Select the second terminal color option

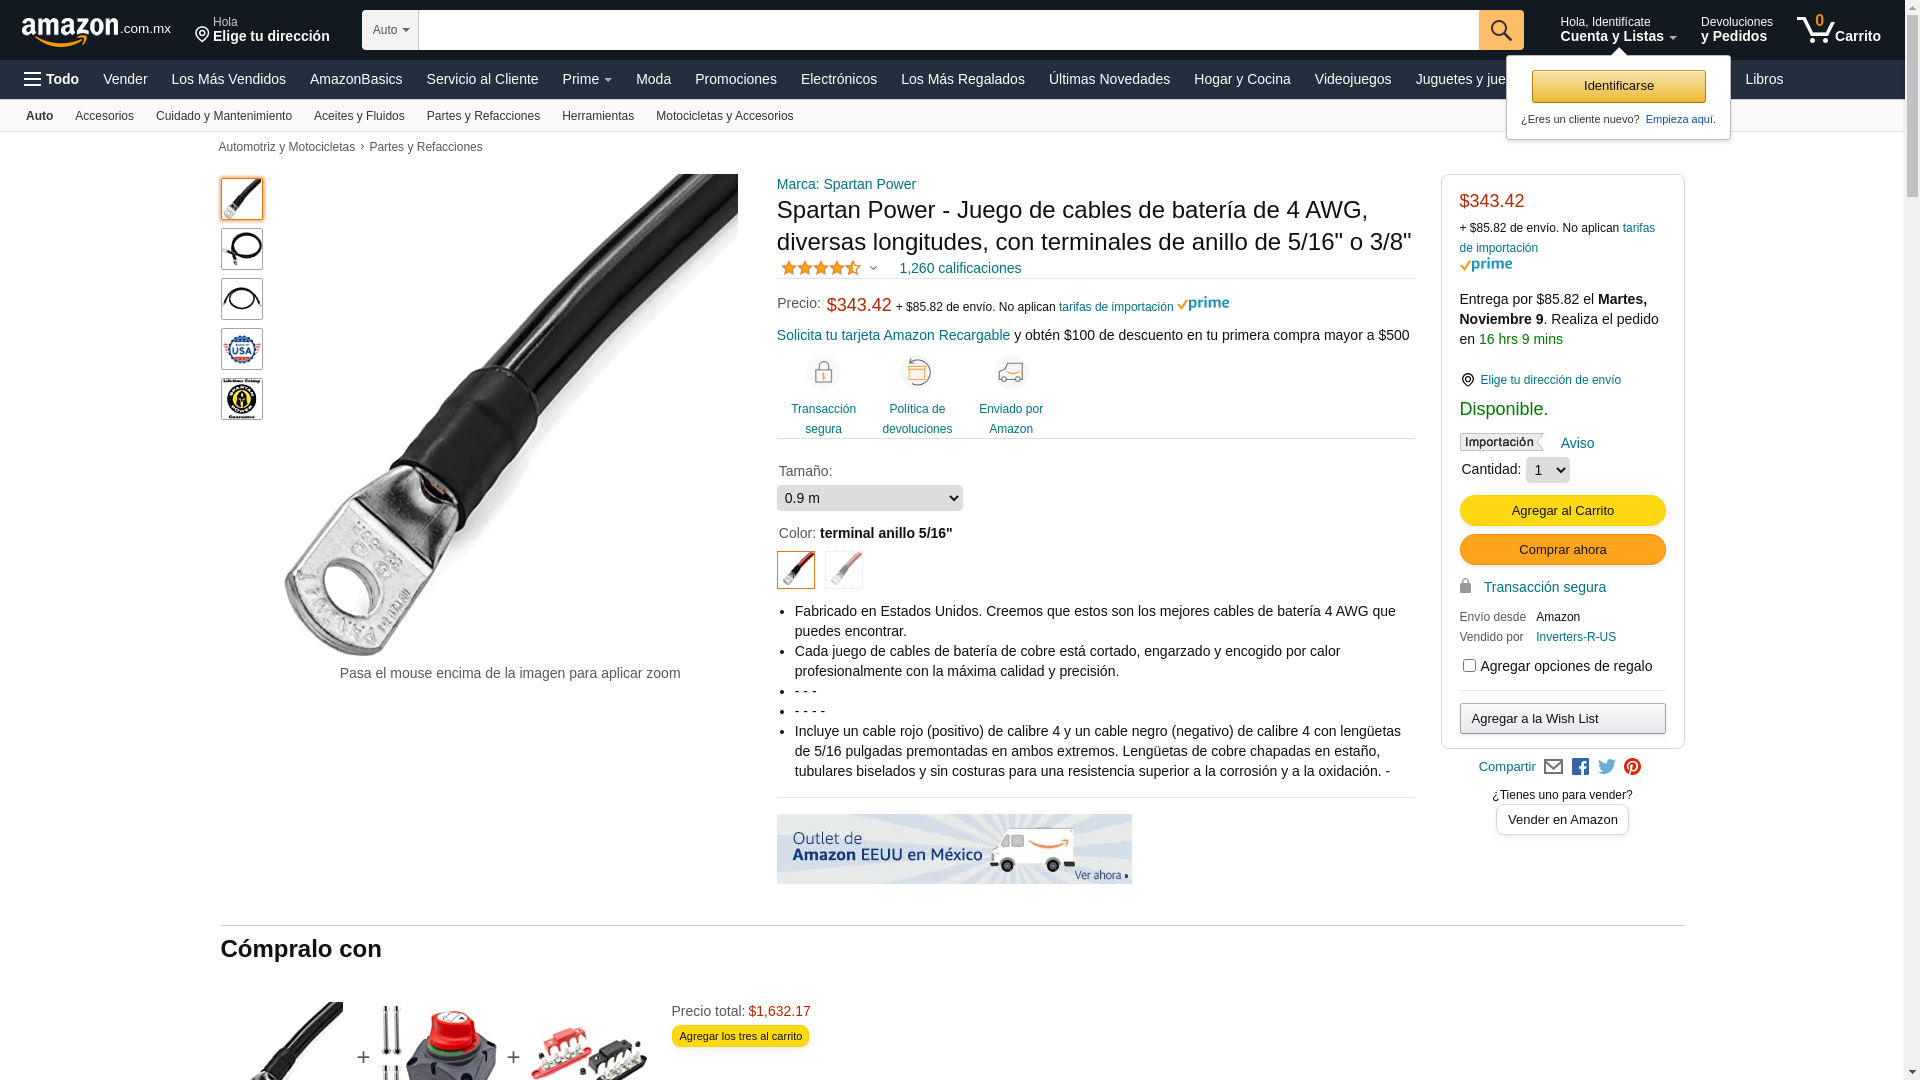pyautogui.click(x=844, y=570)
